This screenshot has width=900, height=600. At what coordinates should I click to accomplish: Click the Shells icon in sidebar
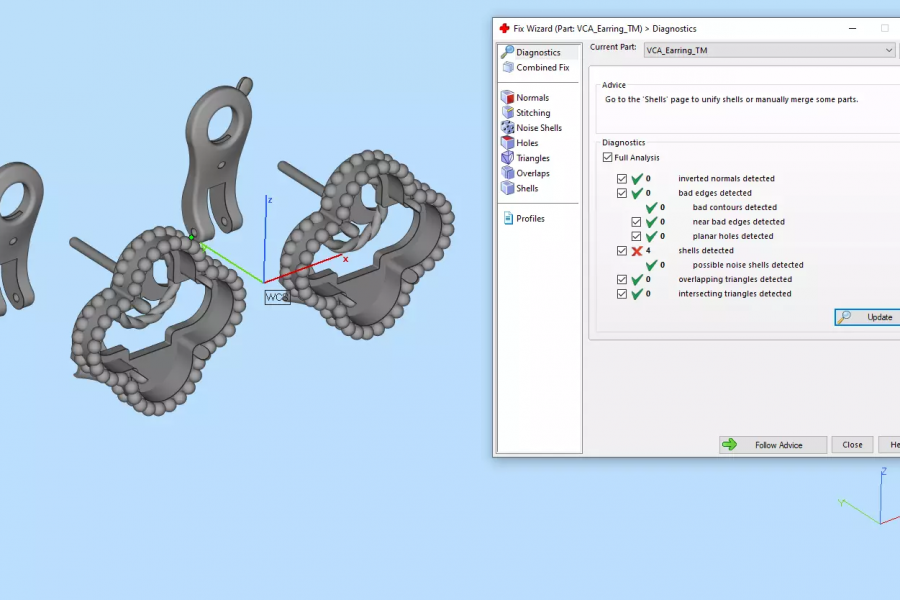click(507, 188)
